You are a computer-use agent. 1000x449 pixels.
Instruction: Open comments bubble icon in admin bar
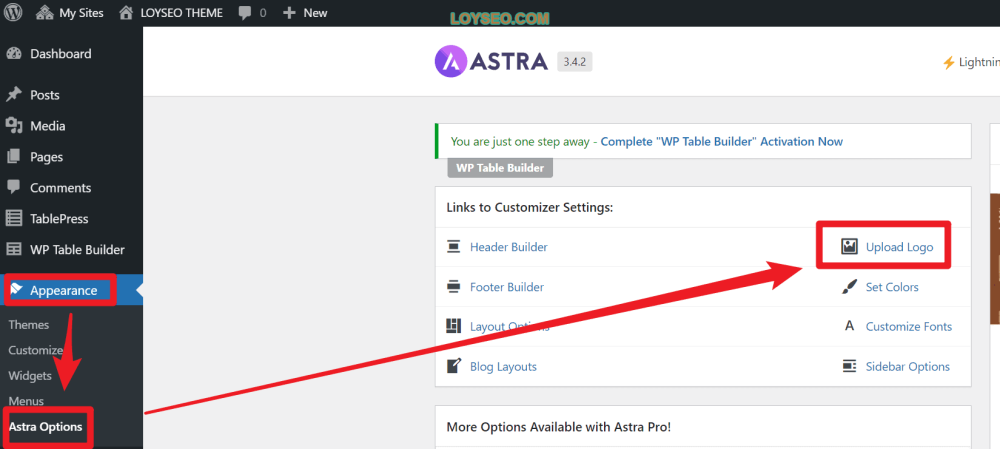click(245, 13)
